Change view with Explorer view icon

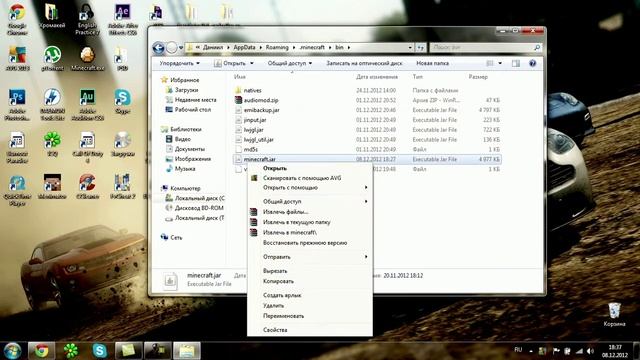click(490, 63)
